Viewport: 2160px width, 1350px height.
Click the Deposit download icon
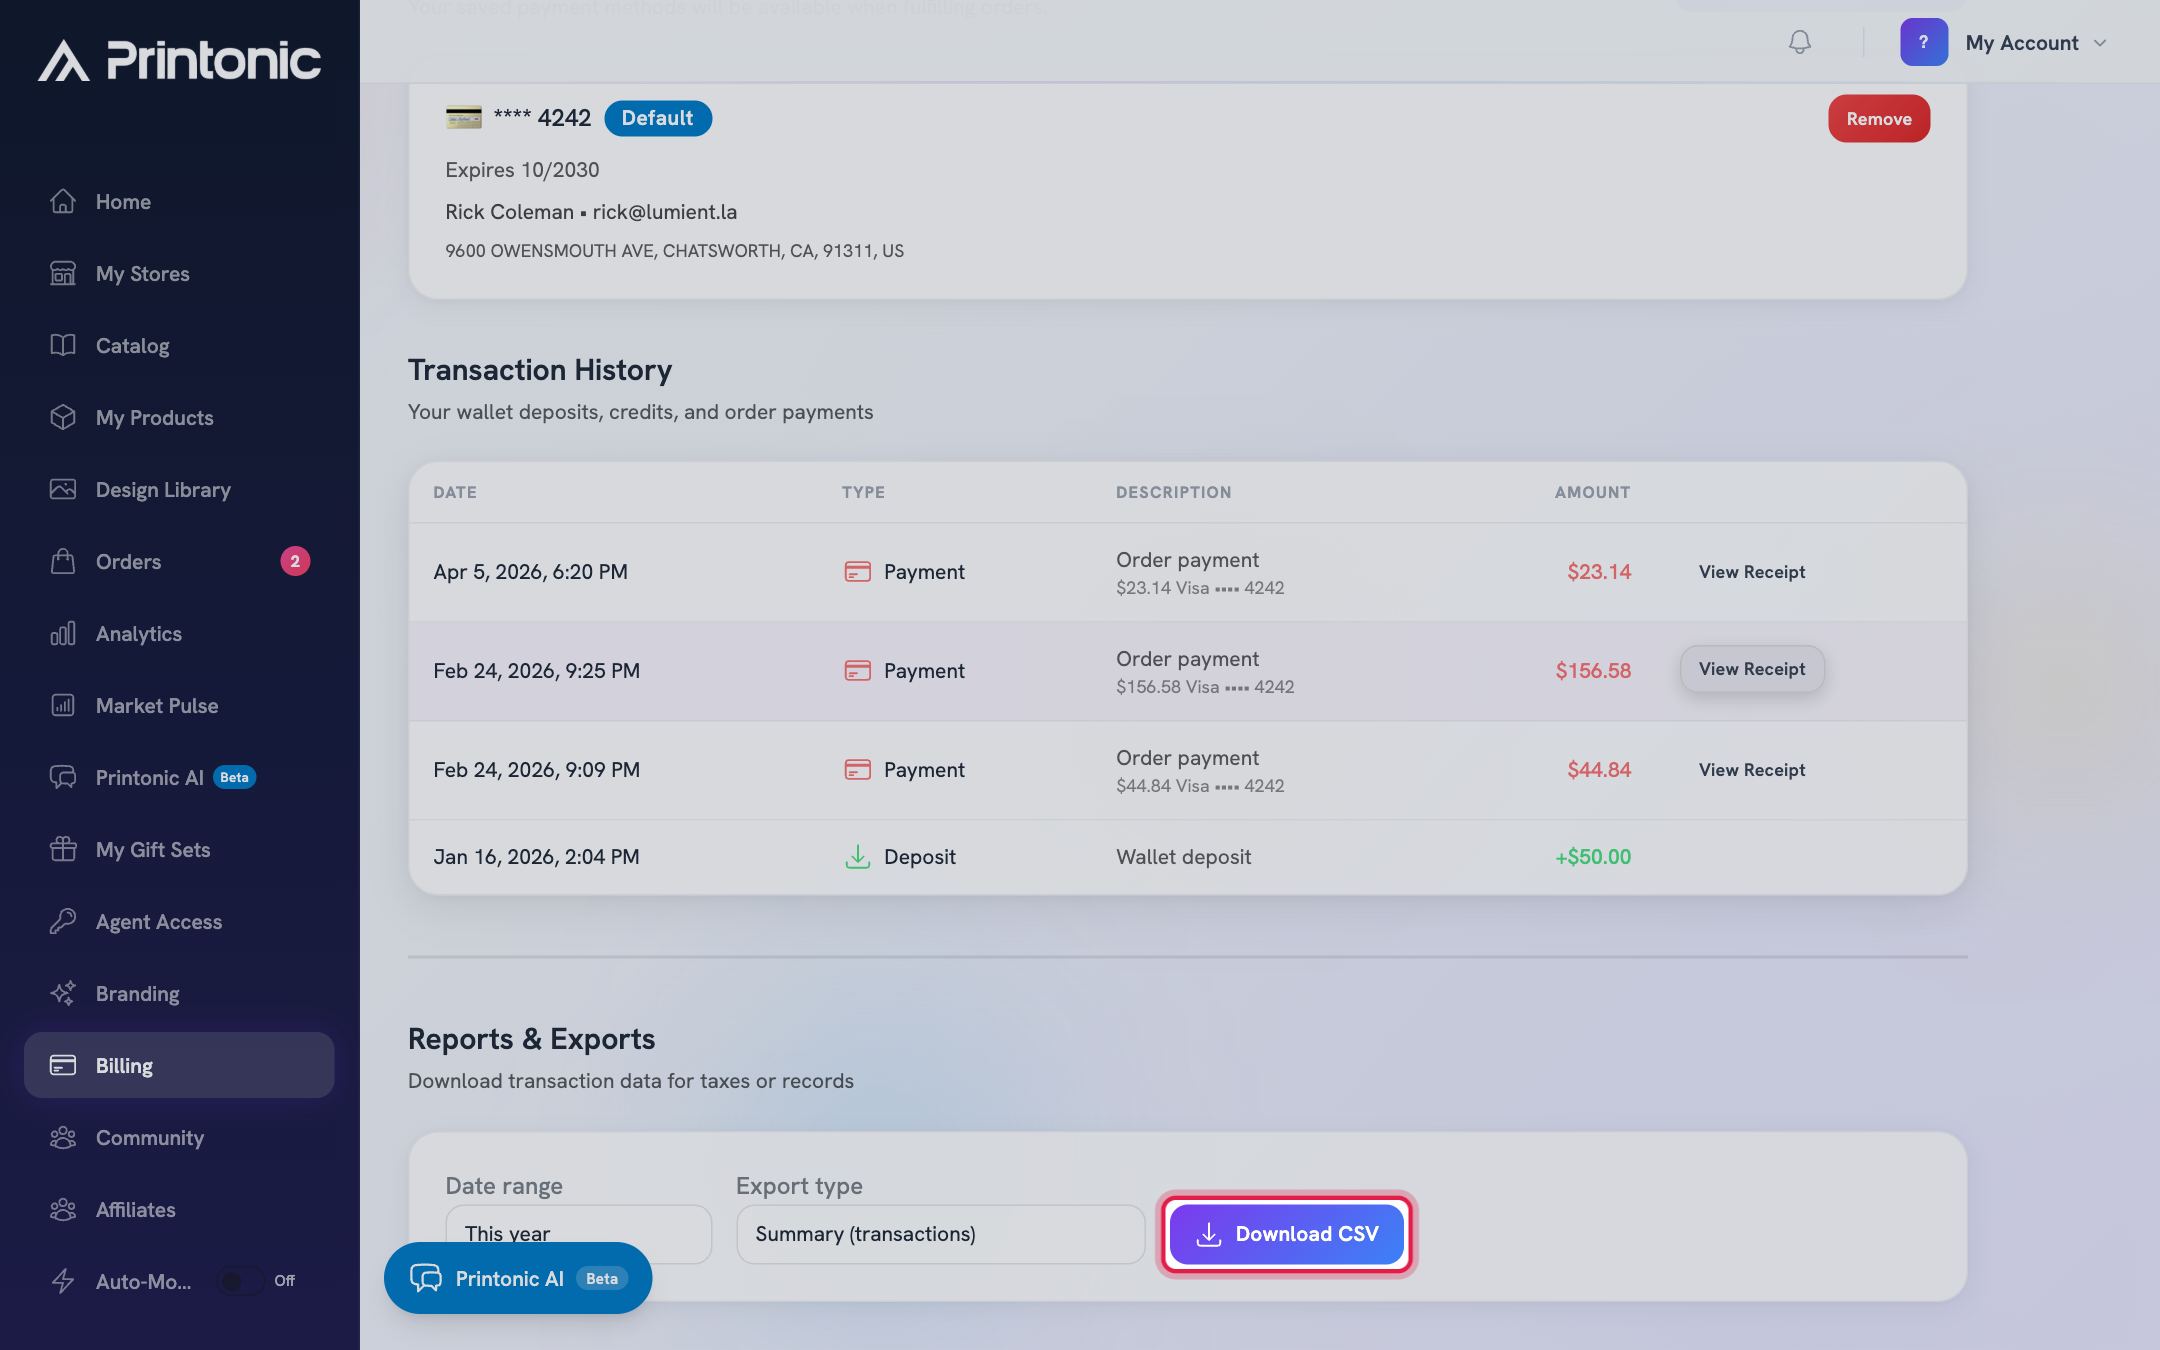857,856
